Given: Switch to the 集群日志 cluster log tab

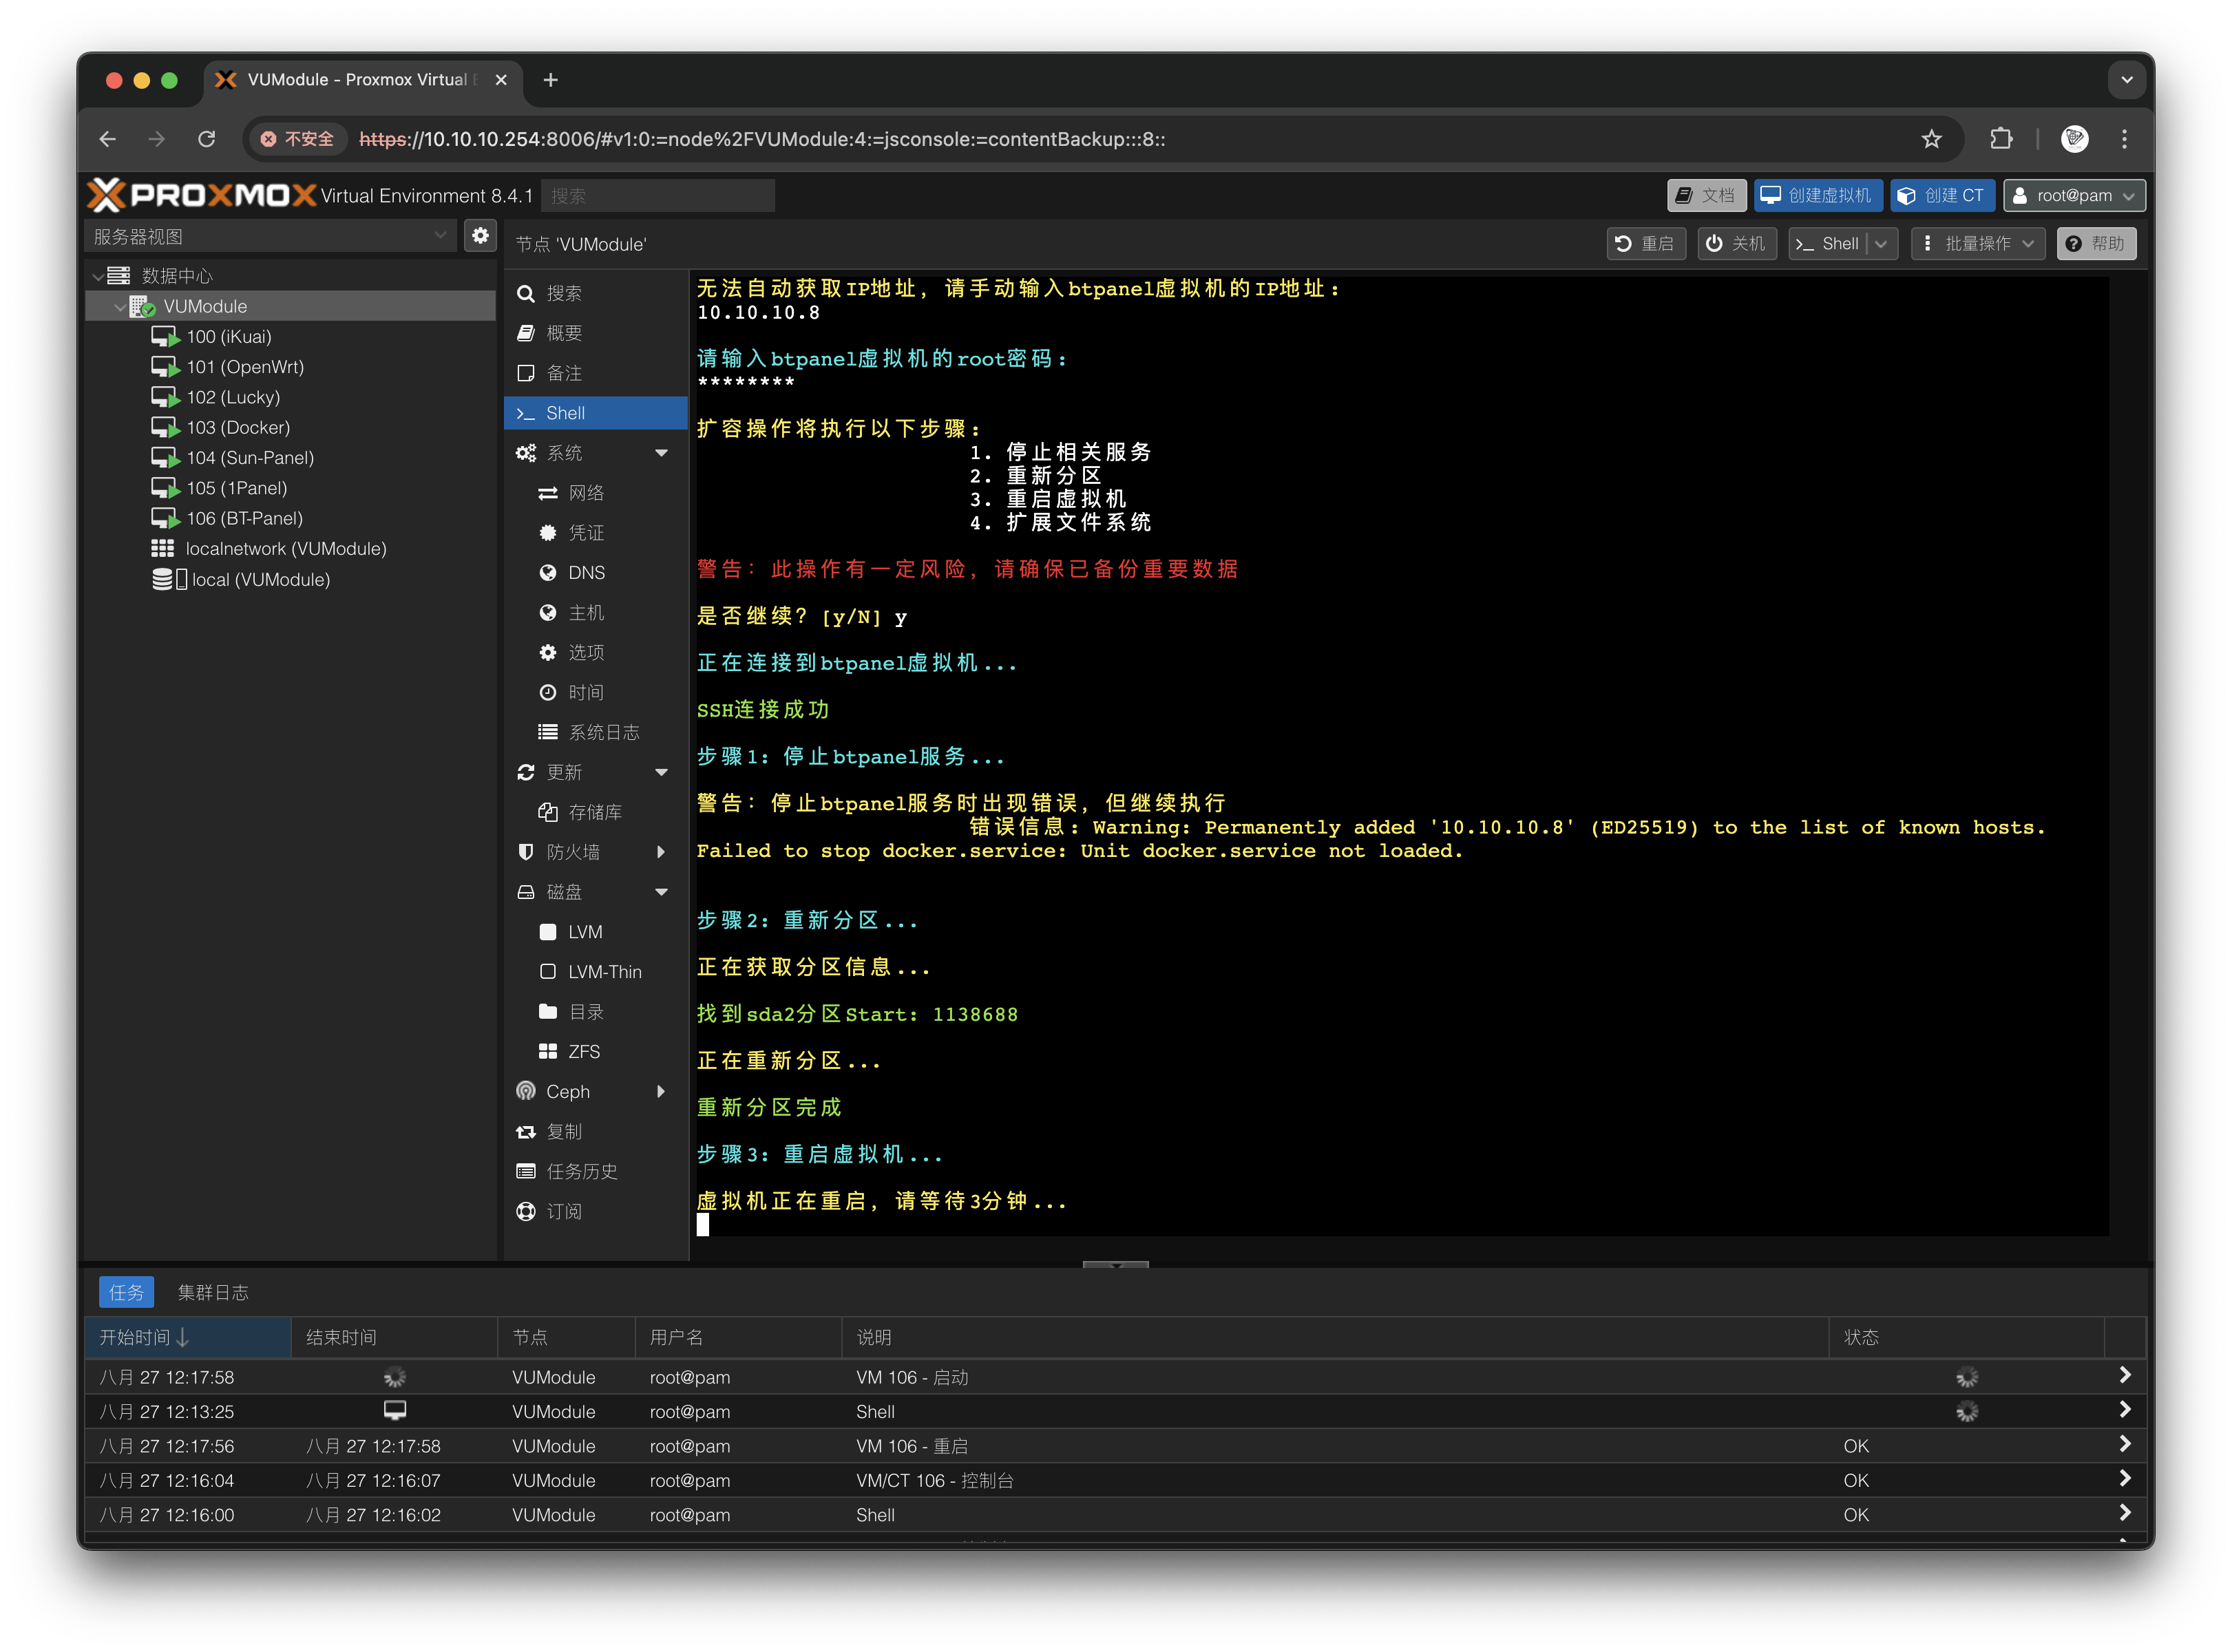Looking at the screenshot, I should pos(213,1292).
